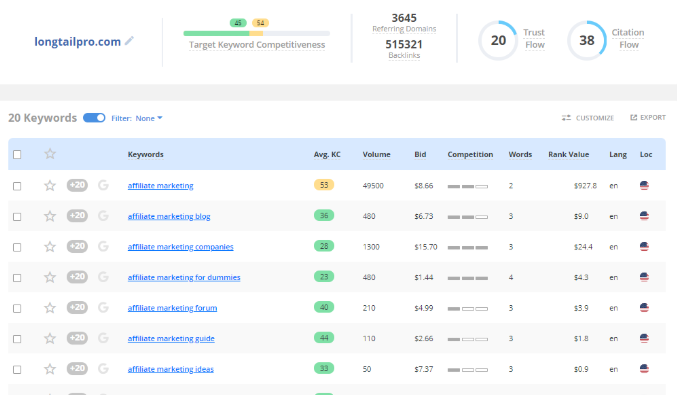This screenshot has width=677, height=395.
Task: Click the Target Keyword Competitiveness bar
Action: pyautogui.click(x=256, y=33)
